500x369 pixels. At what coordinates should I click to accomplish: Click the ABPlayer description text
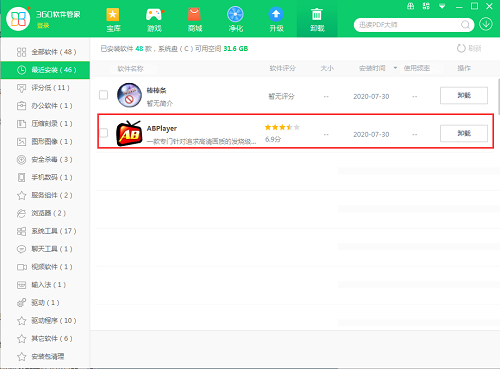click(x=202, y=142)
